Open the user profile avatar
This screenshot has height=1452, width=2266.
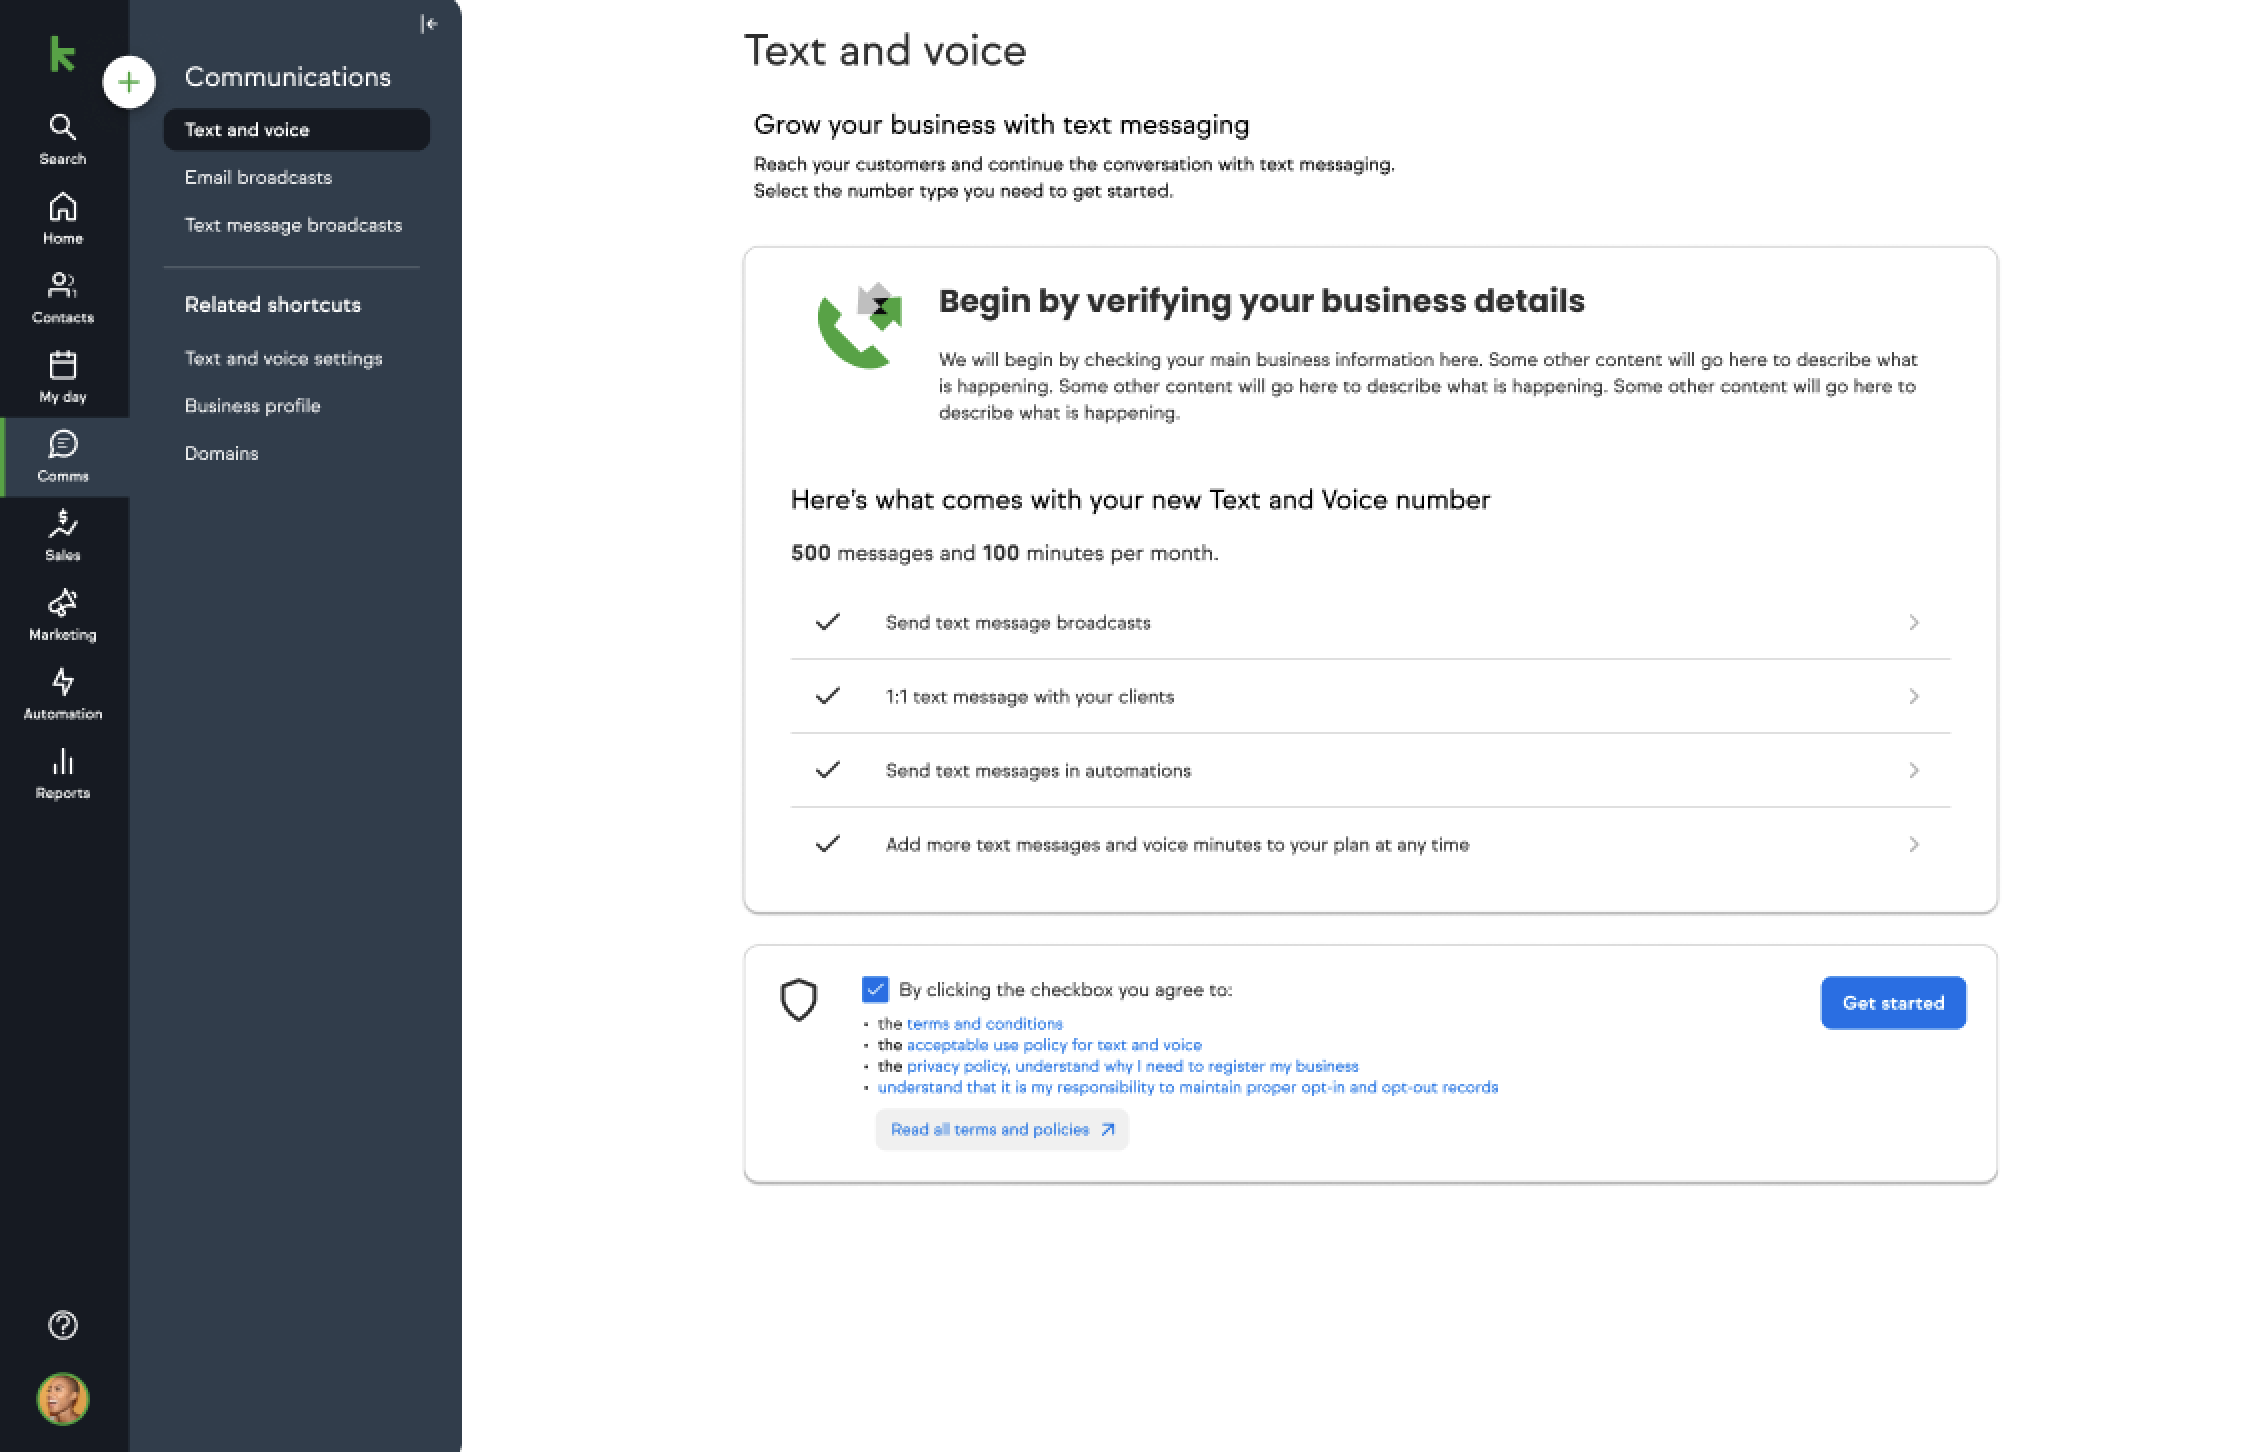click(x=62, y=1398)
